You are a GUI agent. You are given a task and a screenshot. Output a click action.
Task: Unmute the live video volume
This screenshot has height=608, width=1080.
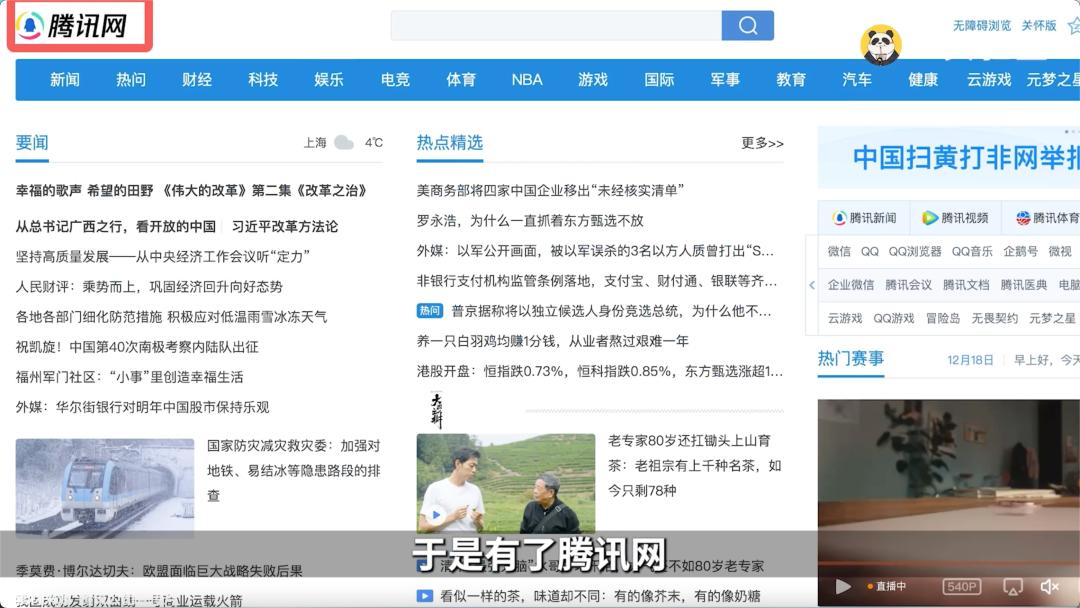coord(1049,586)
